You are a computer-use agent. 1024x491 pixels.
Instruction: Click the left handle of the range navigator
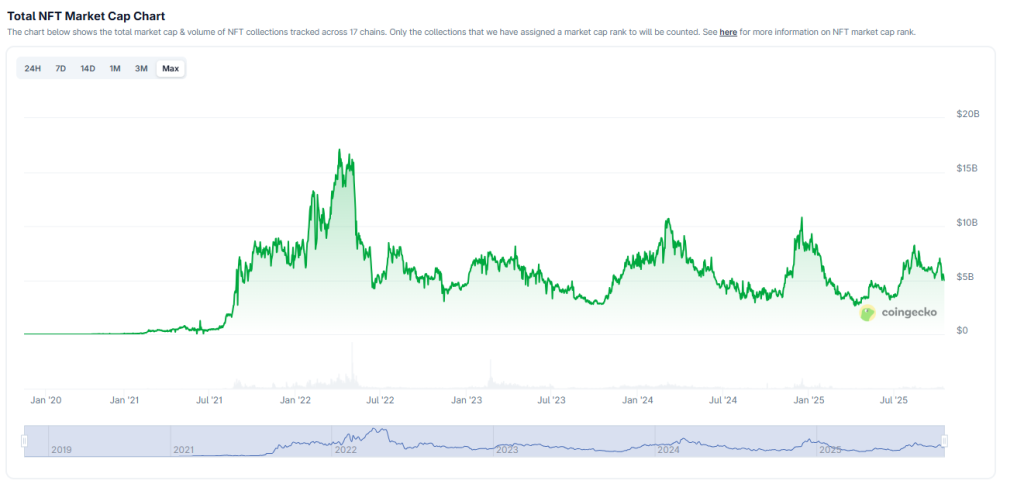[27, 441]
